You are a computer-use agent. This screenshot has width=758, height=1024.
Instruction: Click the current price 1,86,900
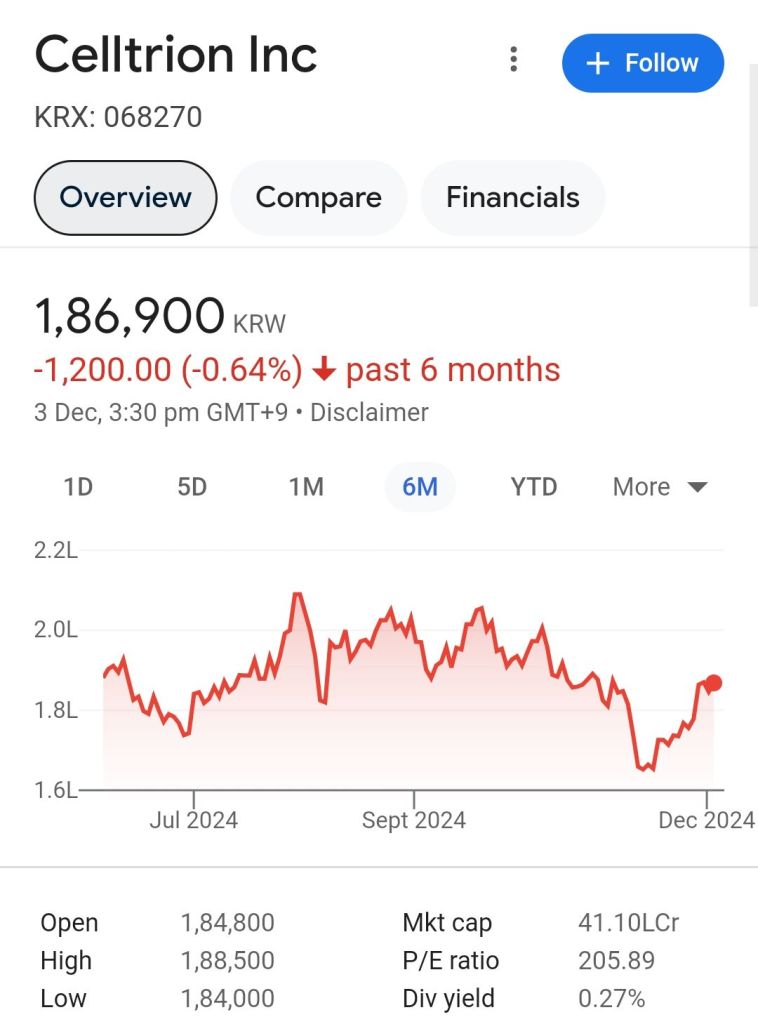click(130, 317)
